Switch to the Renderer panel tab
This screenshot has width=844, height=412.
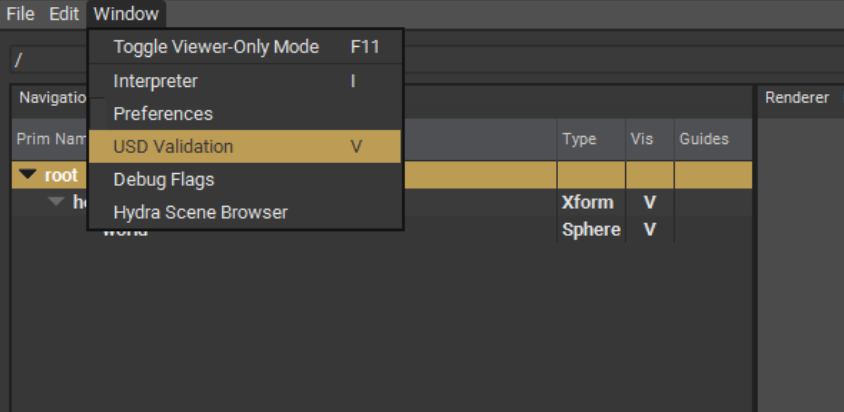[x=797, y=97]
